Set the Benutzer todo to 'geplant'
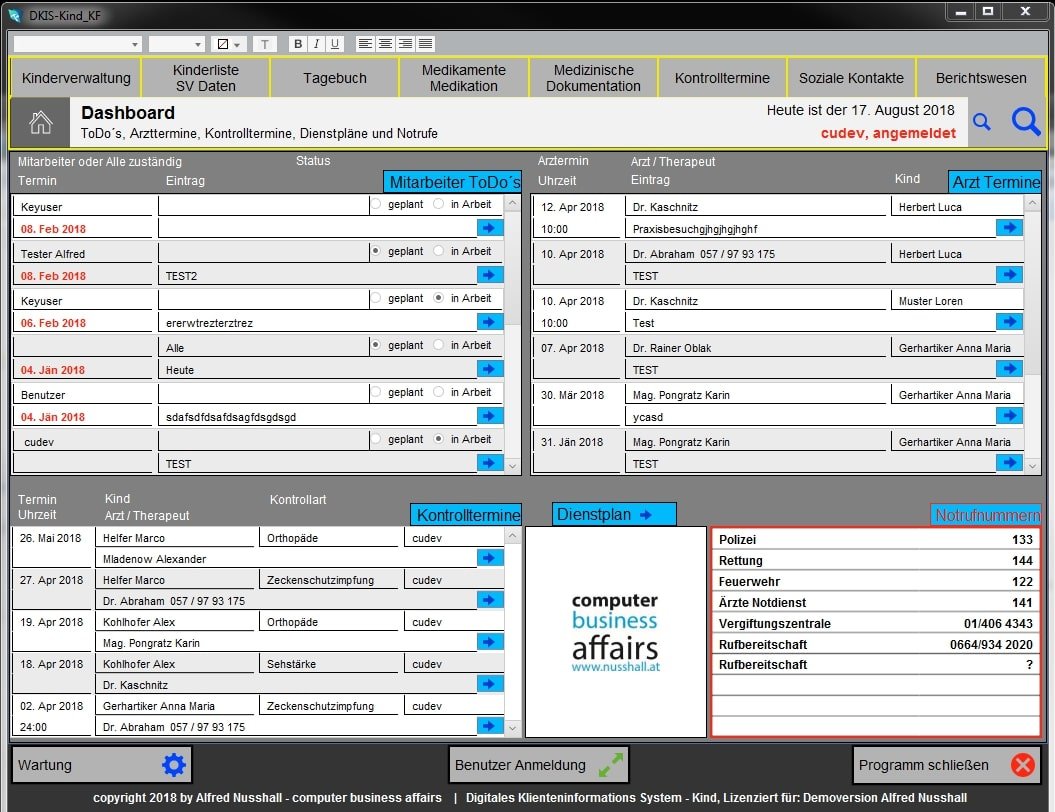1055x812 pixels. coord(376,392)
